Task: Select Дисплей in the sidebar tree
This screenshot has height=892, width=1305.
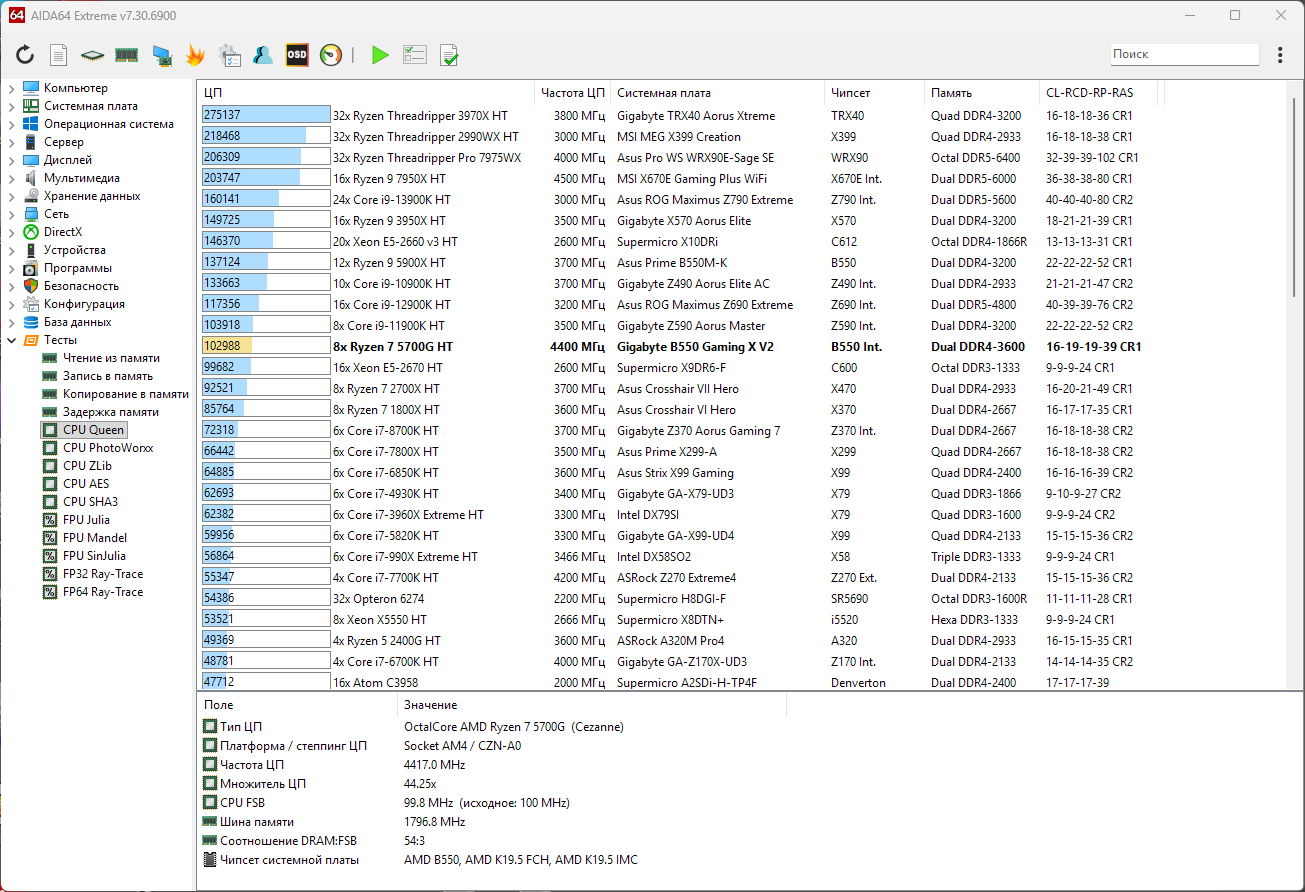Action: pyautogui.click(x=68, y=160)
